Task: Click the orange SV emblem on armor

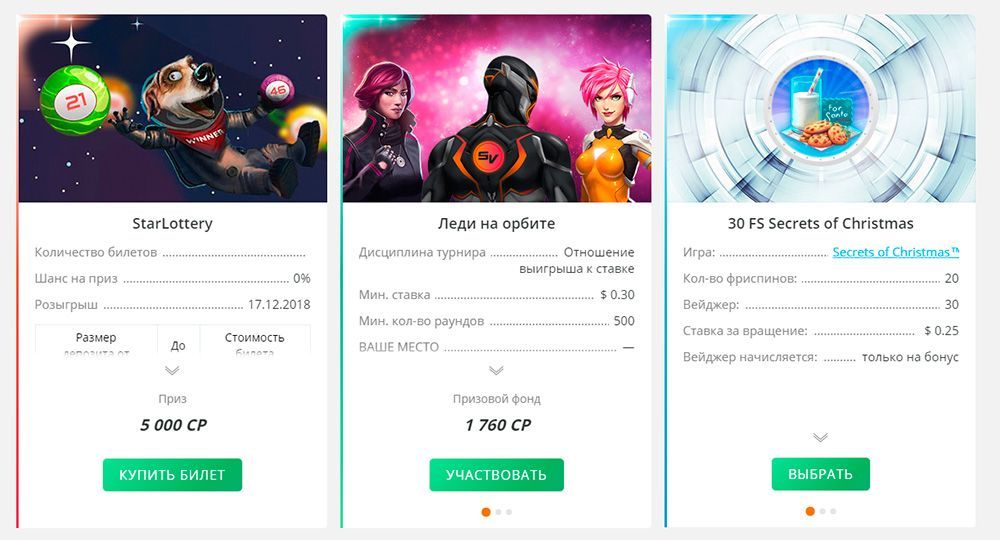Action: [x=489, y=156]
